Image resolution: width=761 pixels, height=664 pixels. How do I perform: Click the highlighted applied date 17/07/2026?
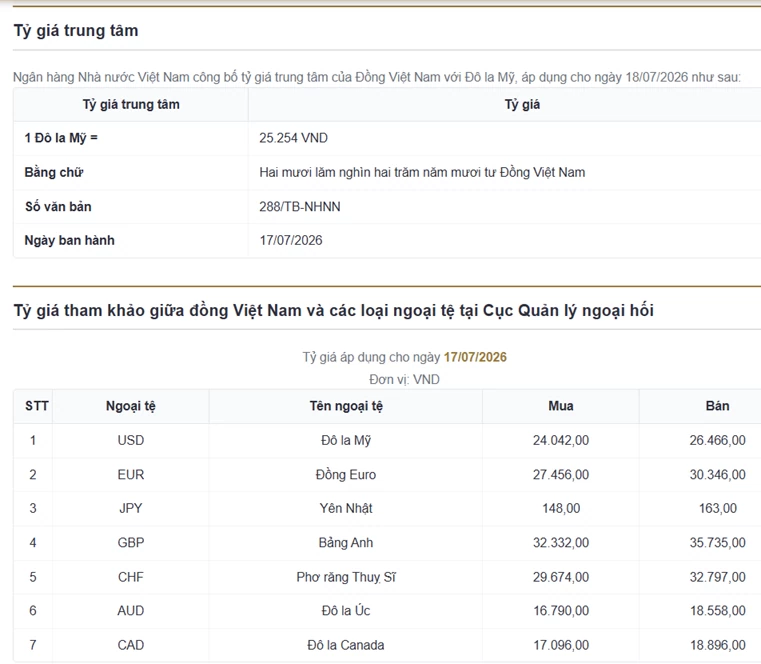[475, 357]
